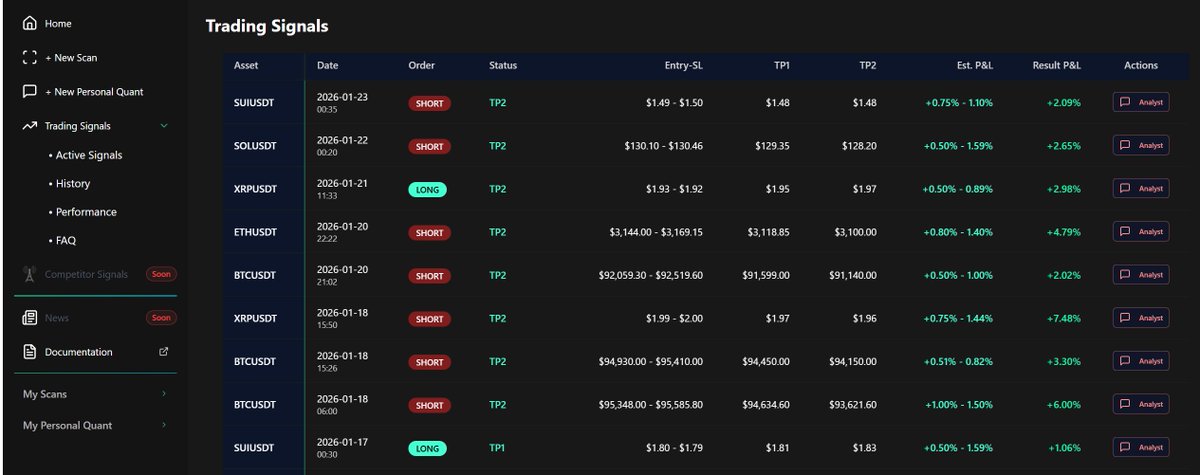Click the 2026-01-21 11:33 date cell

click(x=342, y=188)
